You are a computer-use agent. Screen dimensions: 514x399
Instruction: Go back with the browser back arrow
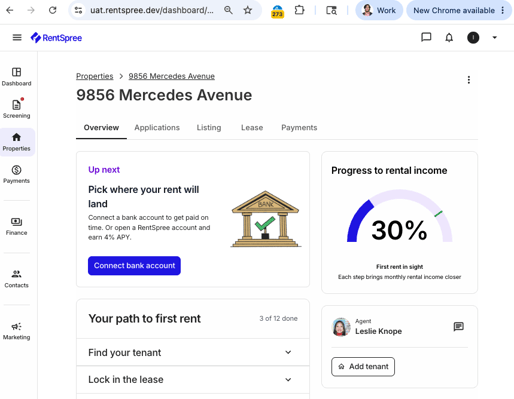10,10
